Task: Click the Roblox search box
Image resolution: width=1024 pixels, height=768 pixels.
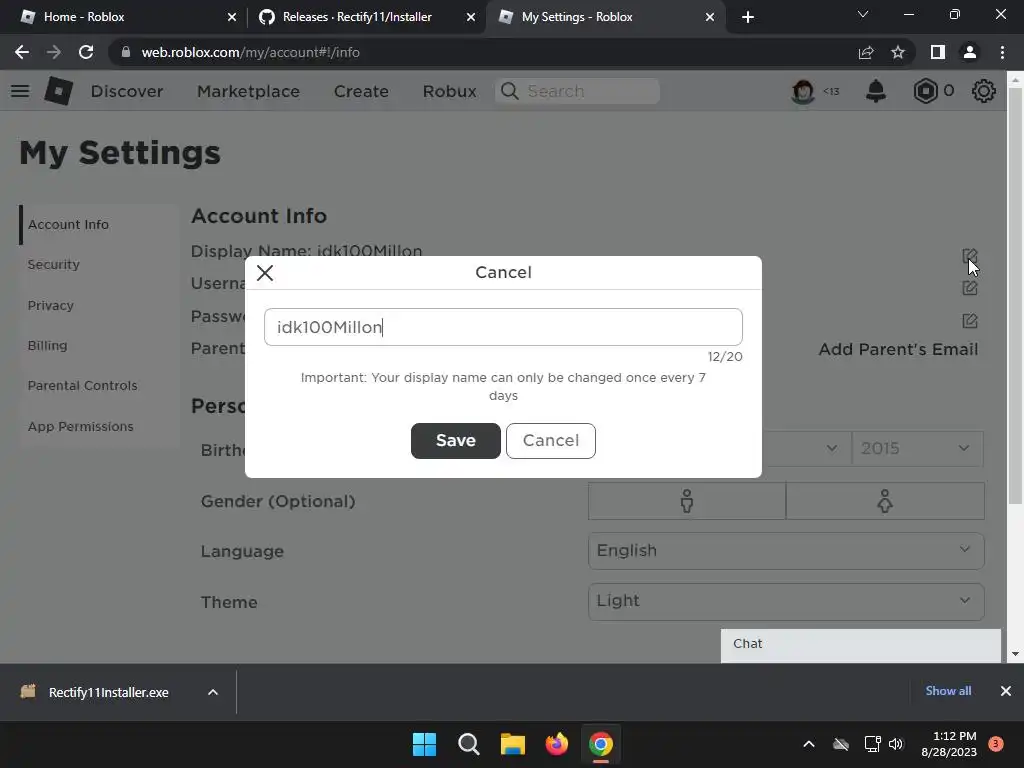Action: click(x=577, y=91)
